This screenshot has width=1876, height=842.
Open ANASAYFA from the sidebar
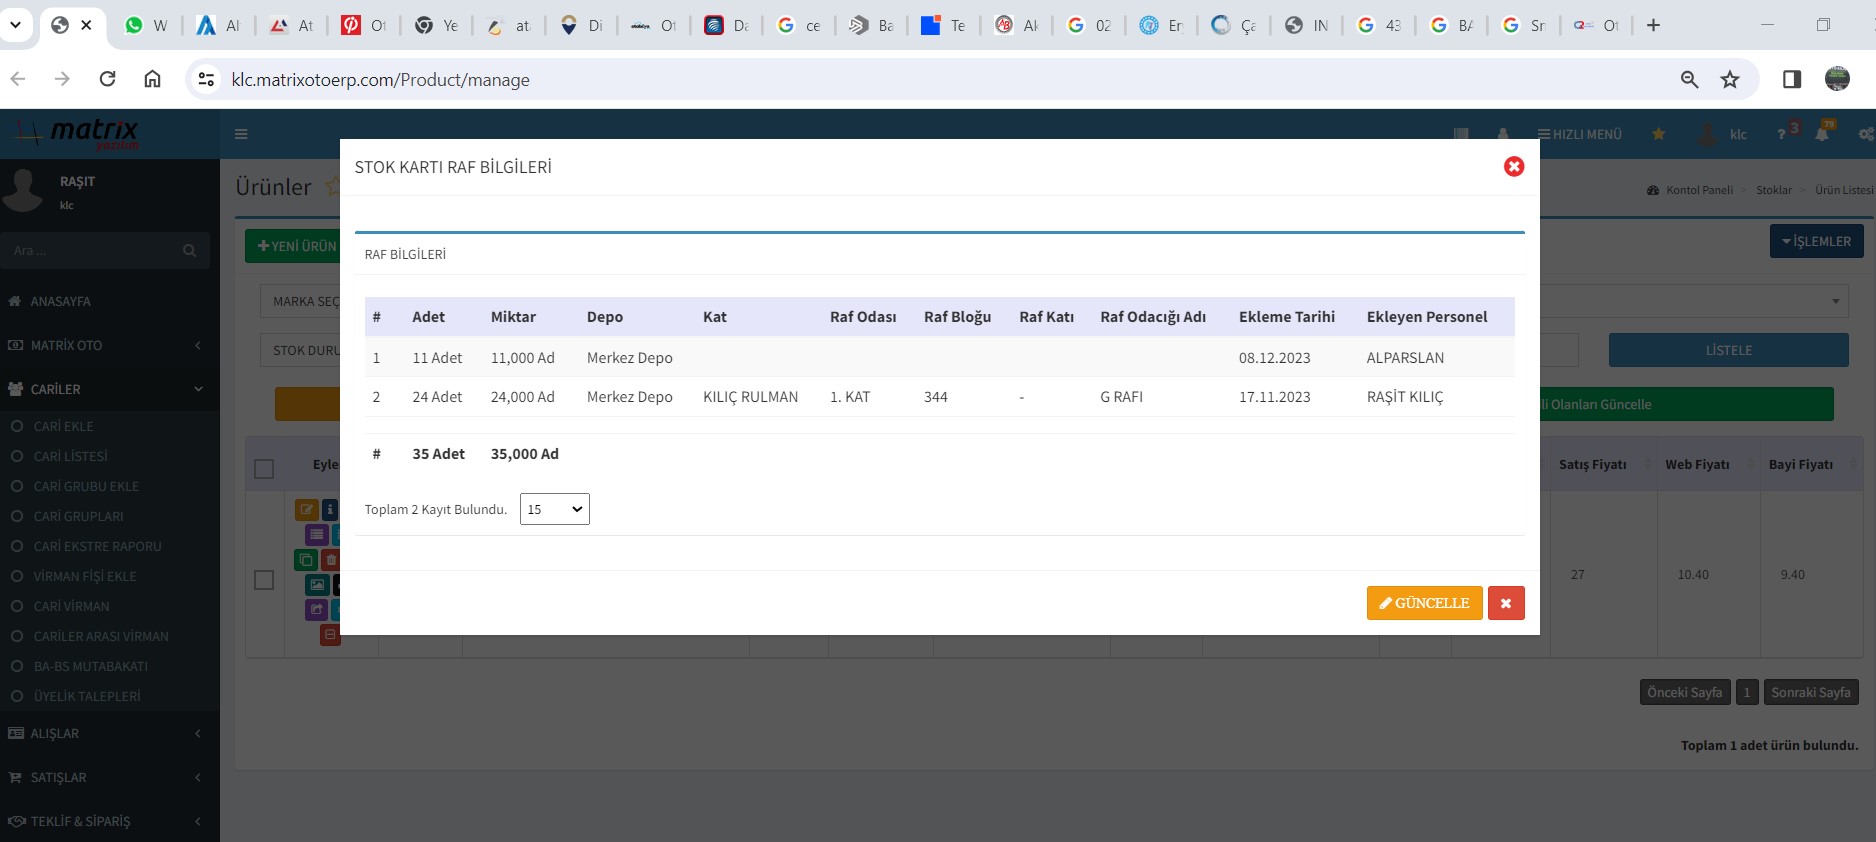tap(60, 301)
